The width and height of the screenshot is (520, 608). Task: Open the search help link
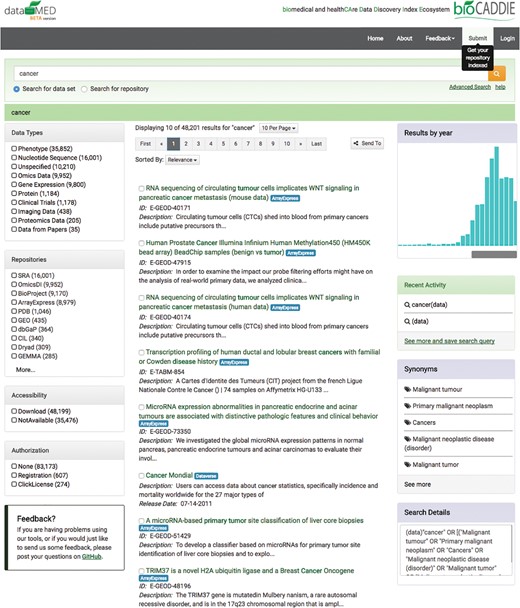(500, 87)
